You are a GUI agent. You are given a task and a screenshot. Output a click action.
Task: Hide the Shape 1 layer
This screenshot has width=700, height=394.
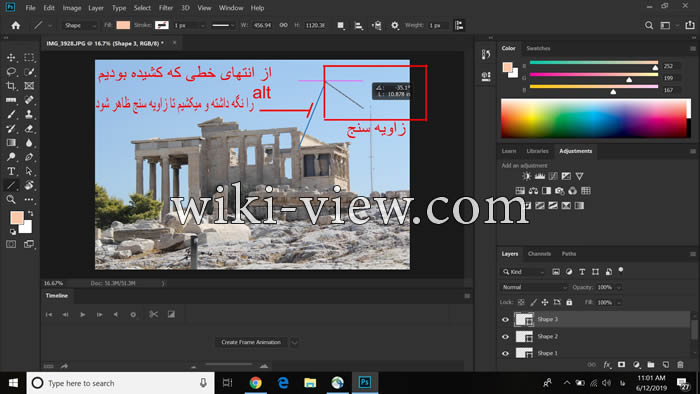click(505, 353)
